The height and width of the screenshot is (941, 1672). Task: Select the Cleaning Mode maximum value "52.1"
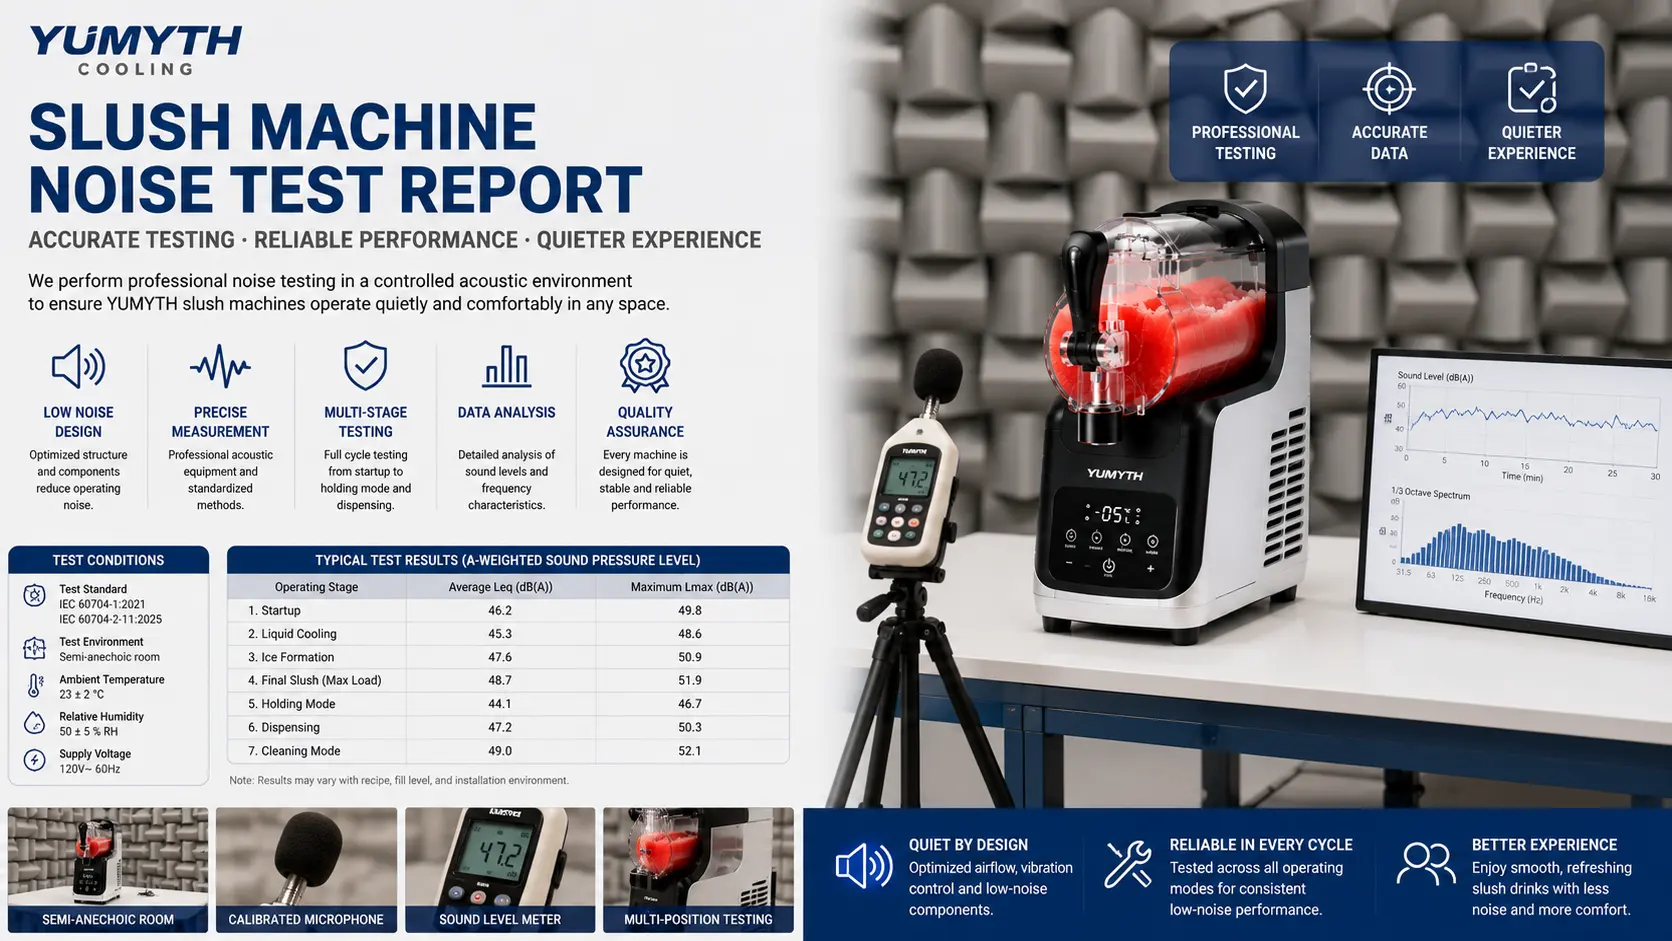point(690,751)
